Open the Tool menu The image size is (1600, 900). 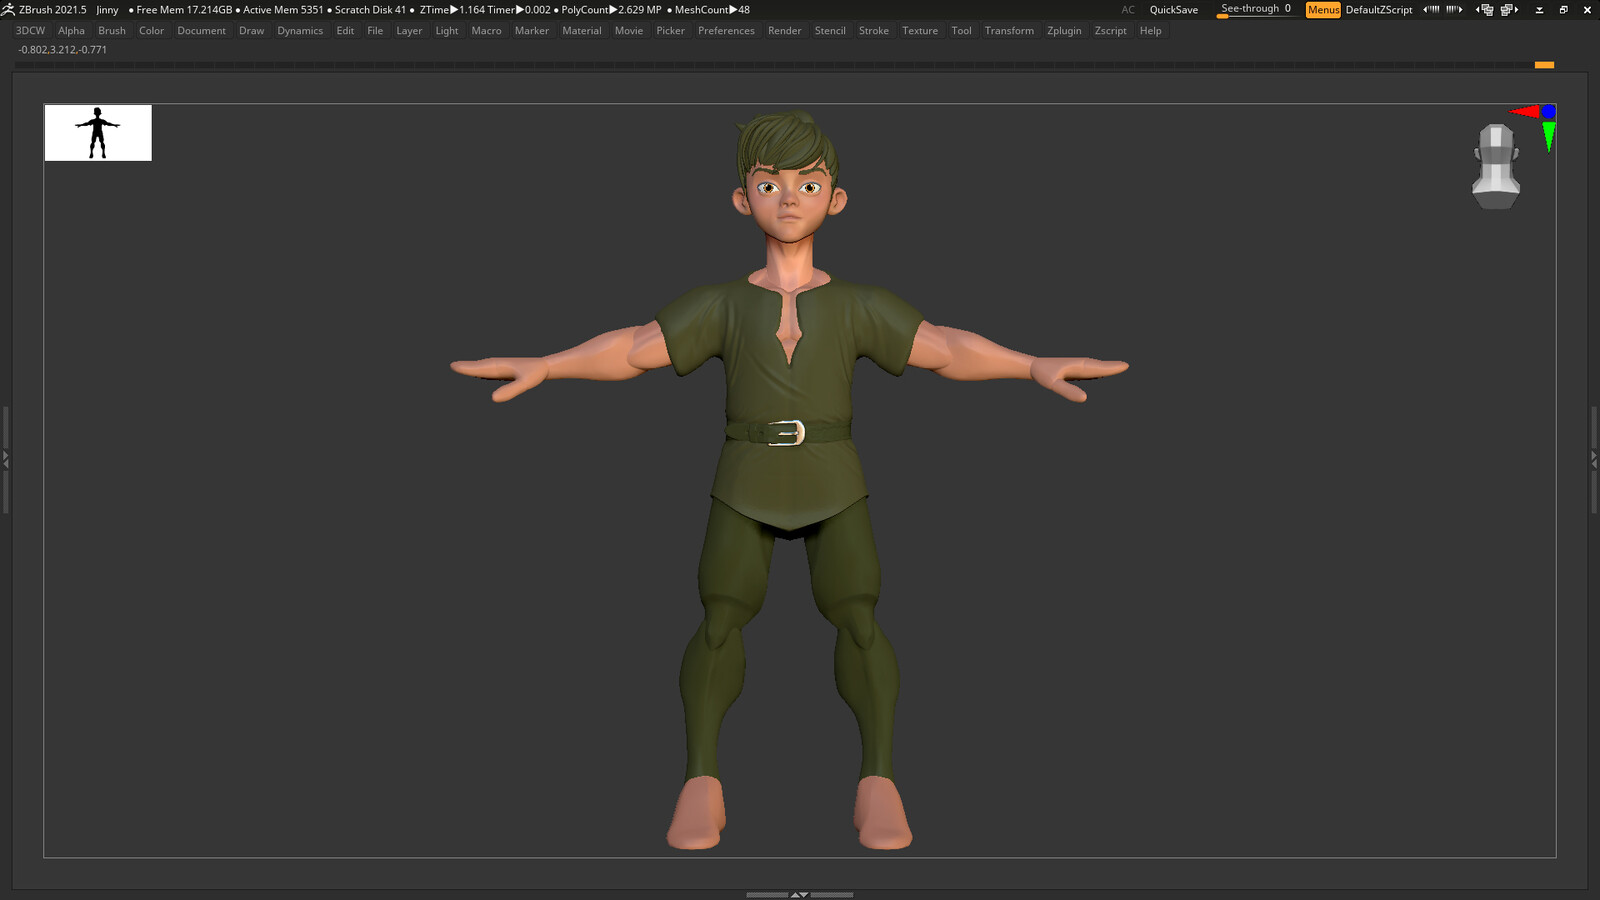[961, 31]
